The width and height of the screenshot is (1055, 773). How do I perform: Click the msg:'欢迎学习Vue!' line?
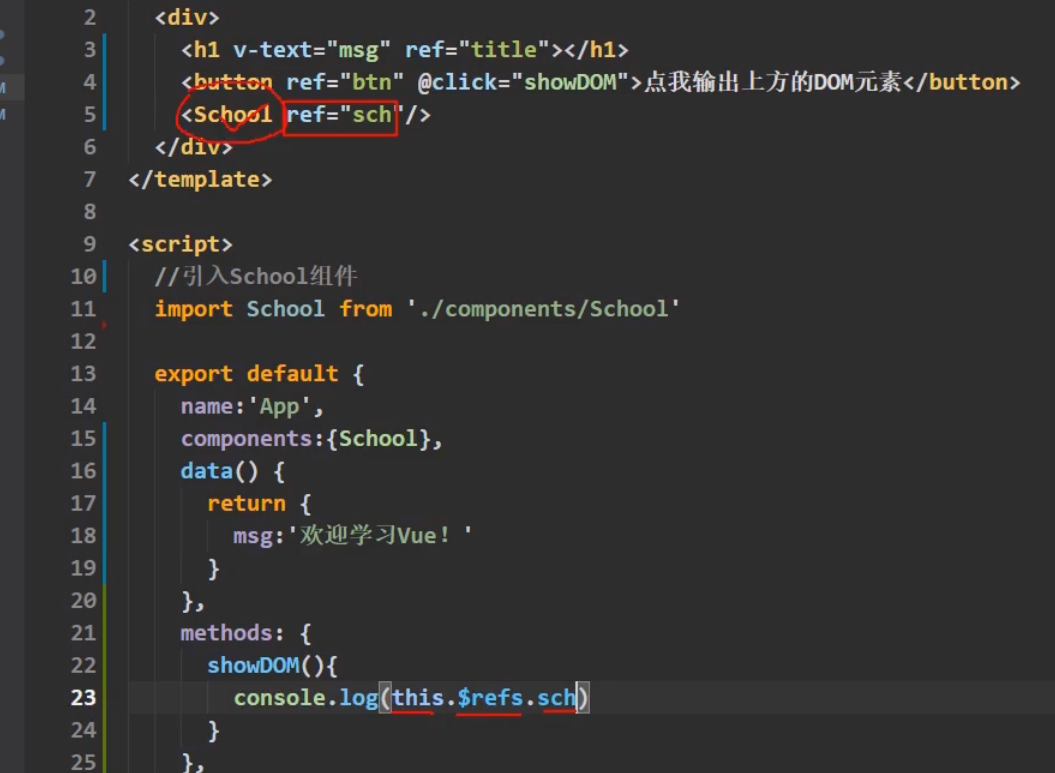pos(353,536)
